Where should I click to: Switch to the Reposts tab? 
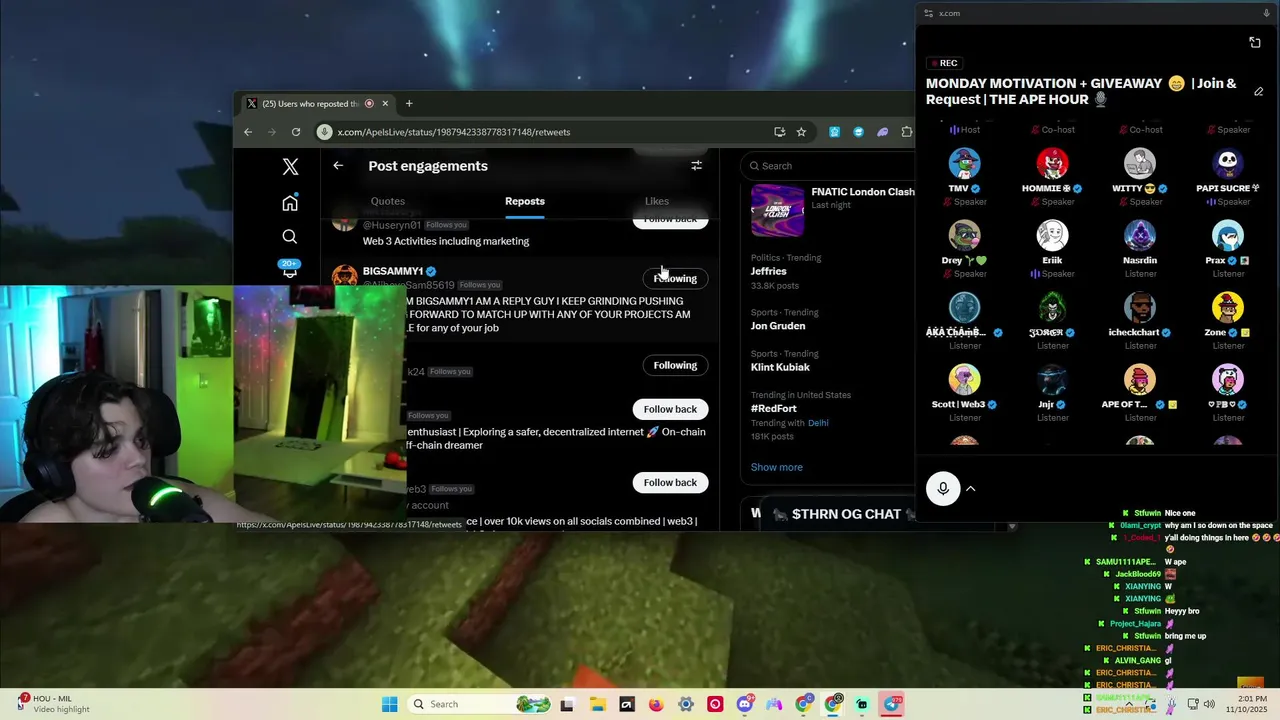tap(525, 201)
